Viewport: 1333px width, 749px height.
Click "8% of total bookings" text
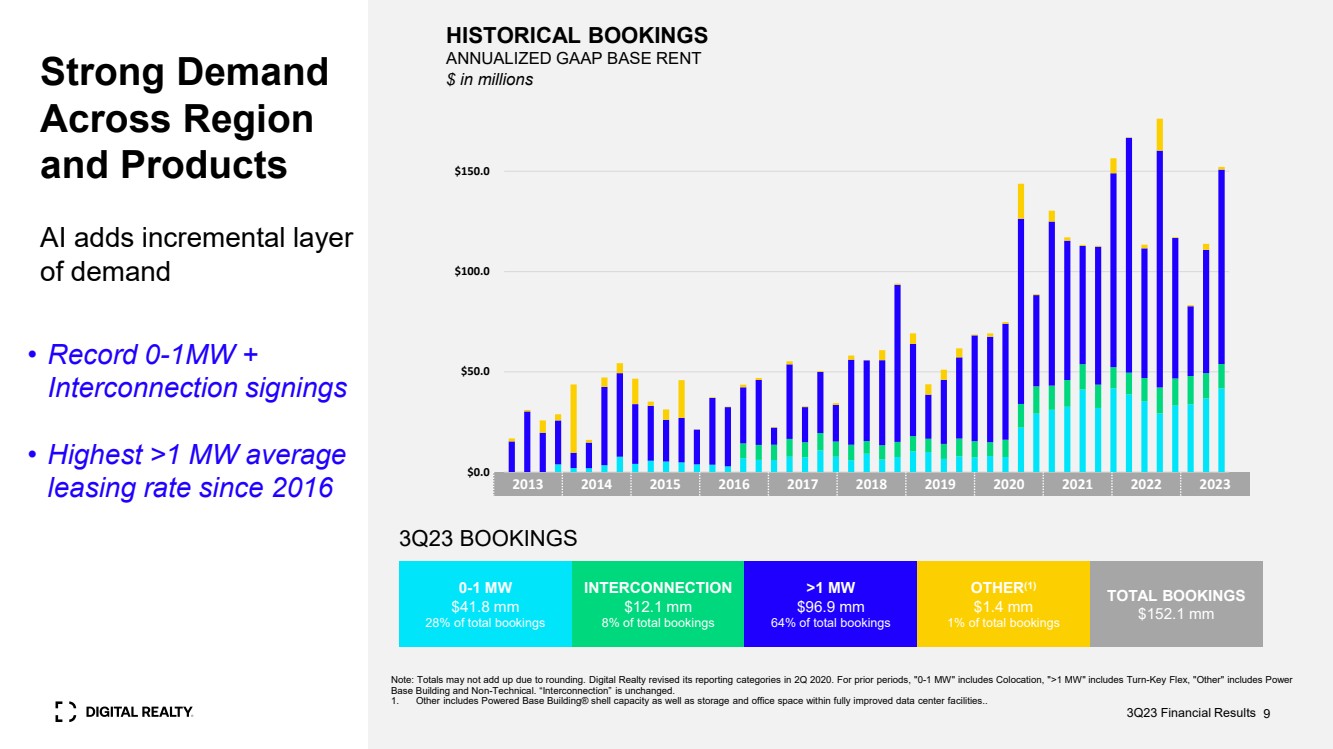(x=658, y=623)
